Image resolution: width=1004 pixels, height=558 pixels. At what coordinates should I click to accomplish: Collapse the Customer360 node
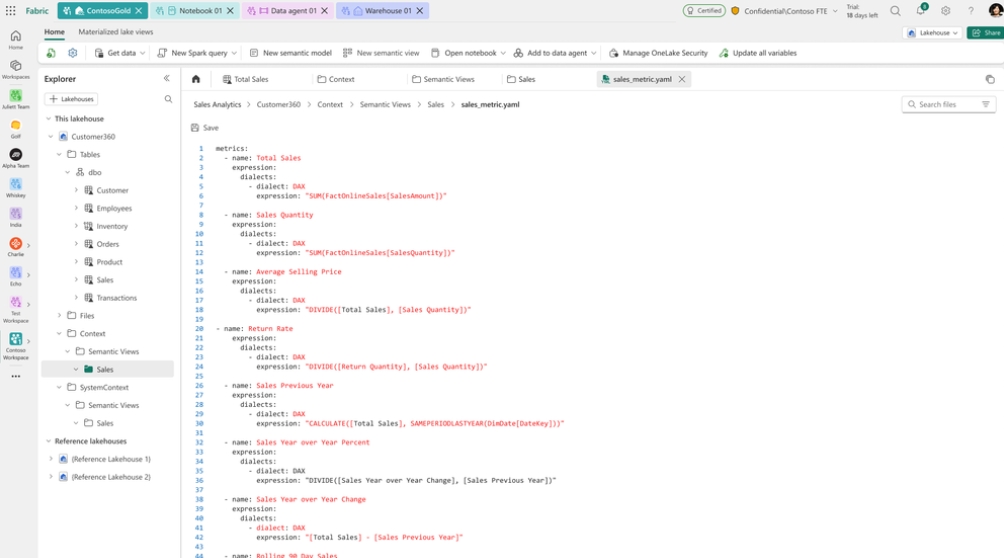pyautogui.click(x=51, y=136)
